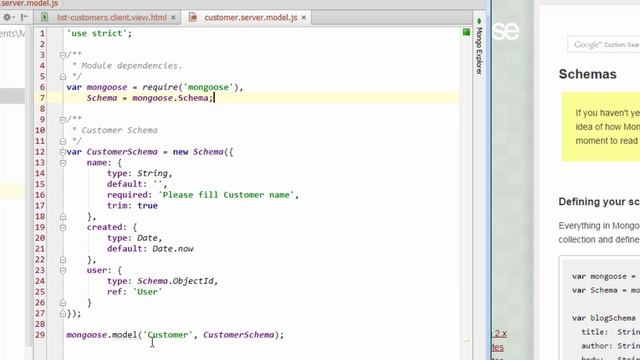Click the 'created' property on line 19

(104, 227)
